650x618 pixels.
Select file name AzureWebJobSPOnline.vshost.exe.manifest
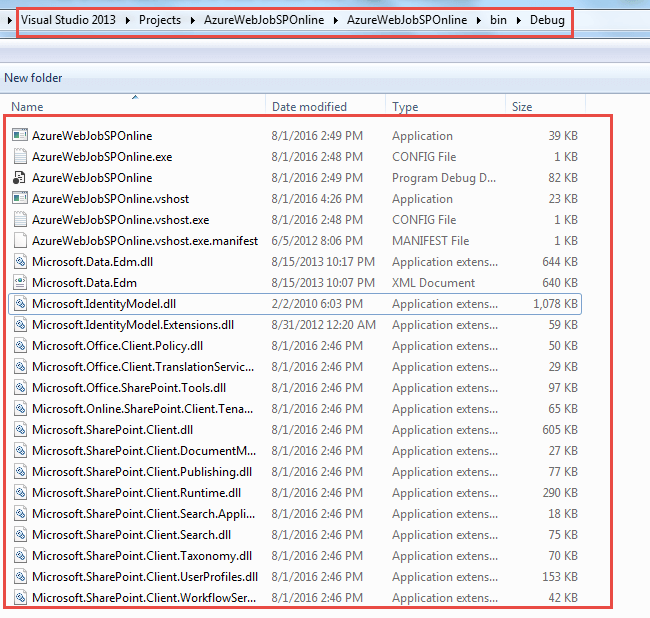pyautogui.click(x=145, y=241)
